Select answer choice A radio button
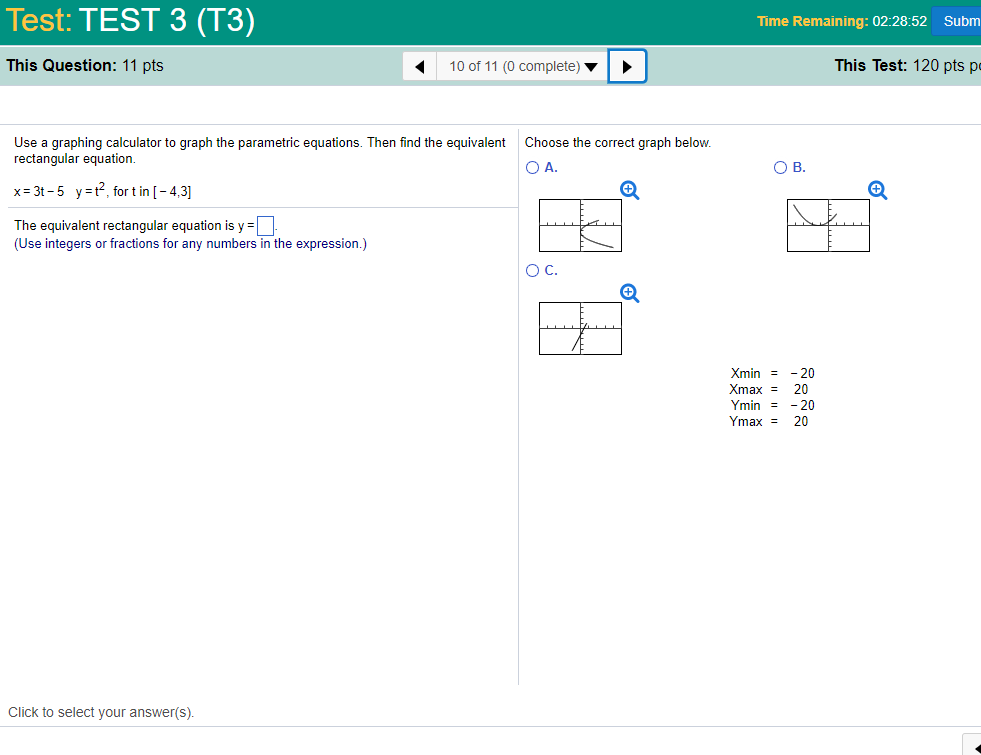The width and height of the screenshot is (981, 755). pos(532,168)
